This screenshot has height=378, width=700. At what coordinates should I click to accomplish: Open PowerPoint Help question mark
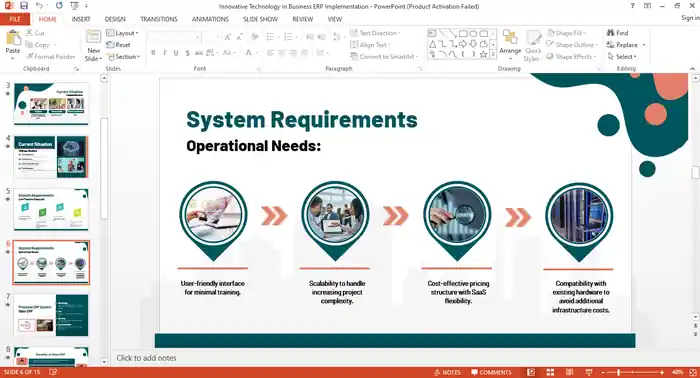632,6
